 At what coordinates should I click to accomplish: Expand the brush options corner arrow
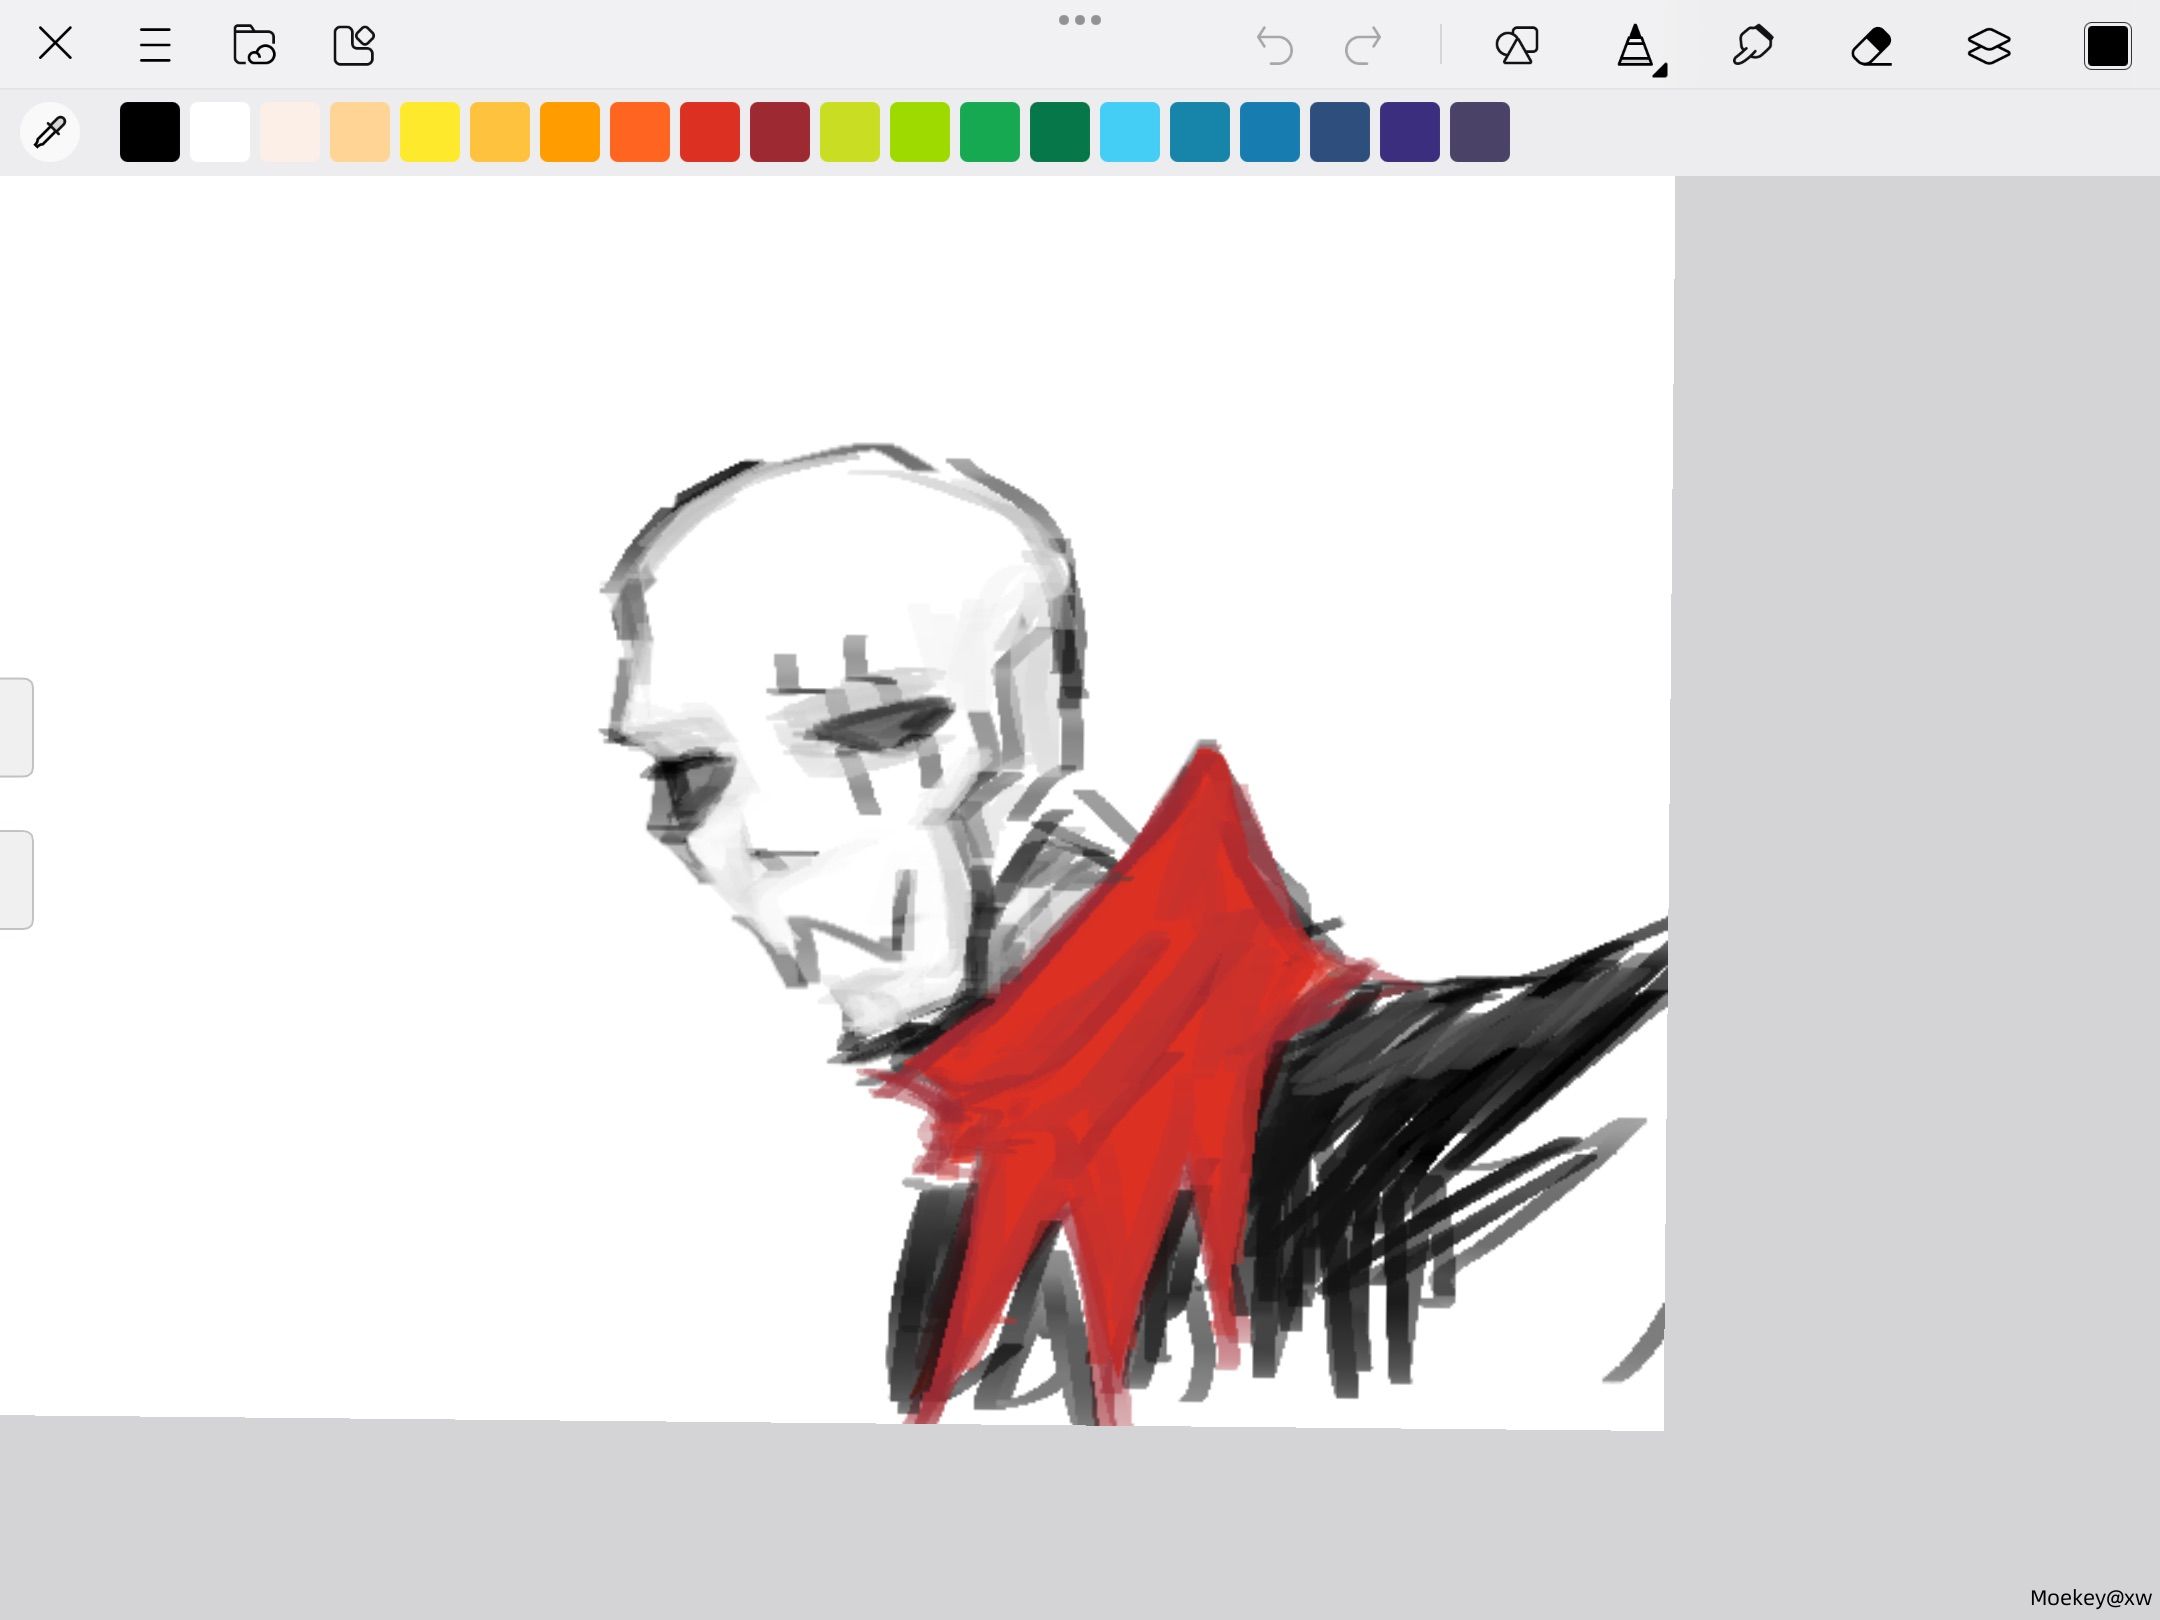pos(1660,70)
